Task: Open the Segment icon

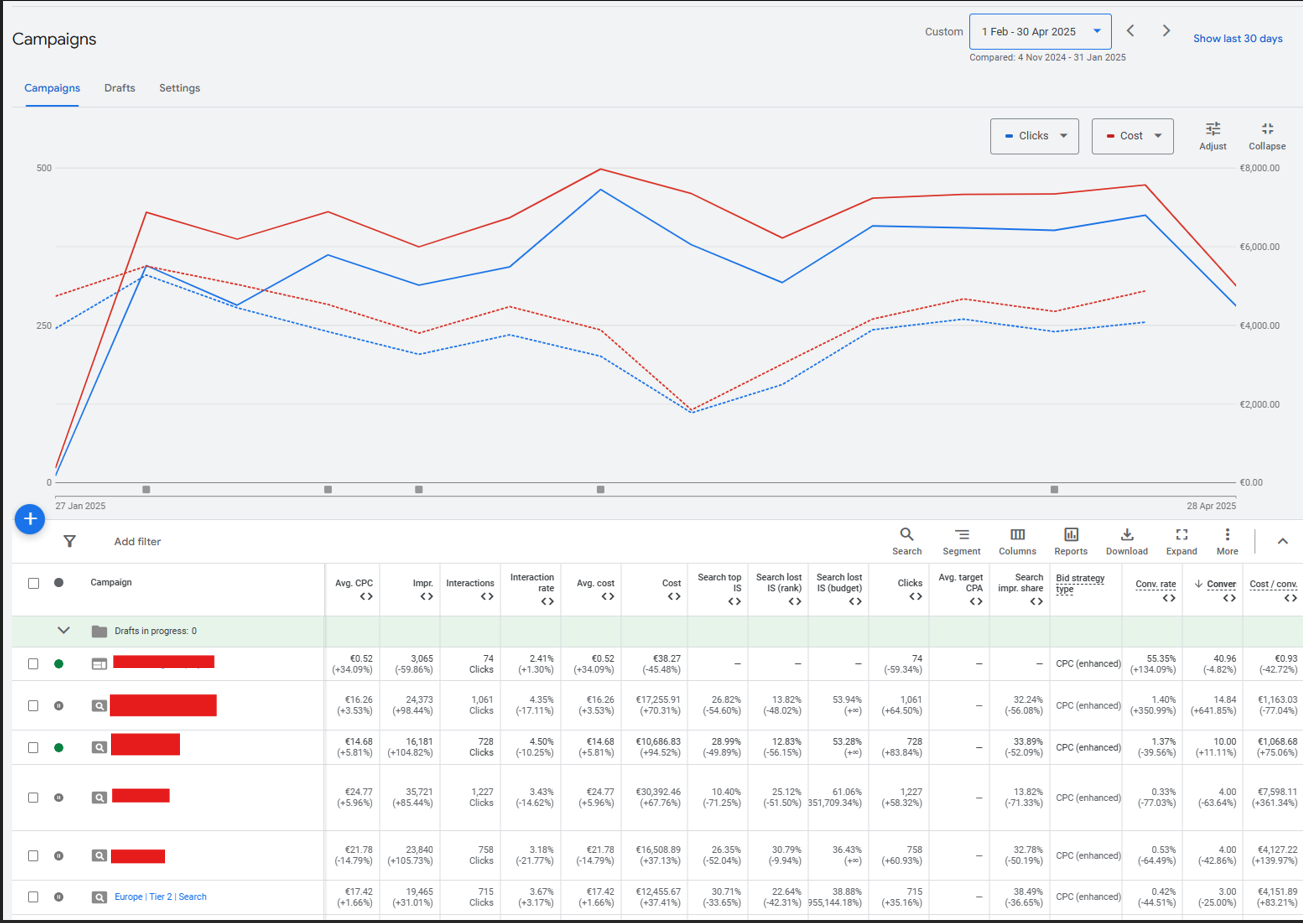Action: pos(961,535)
